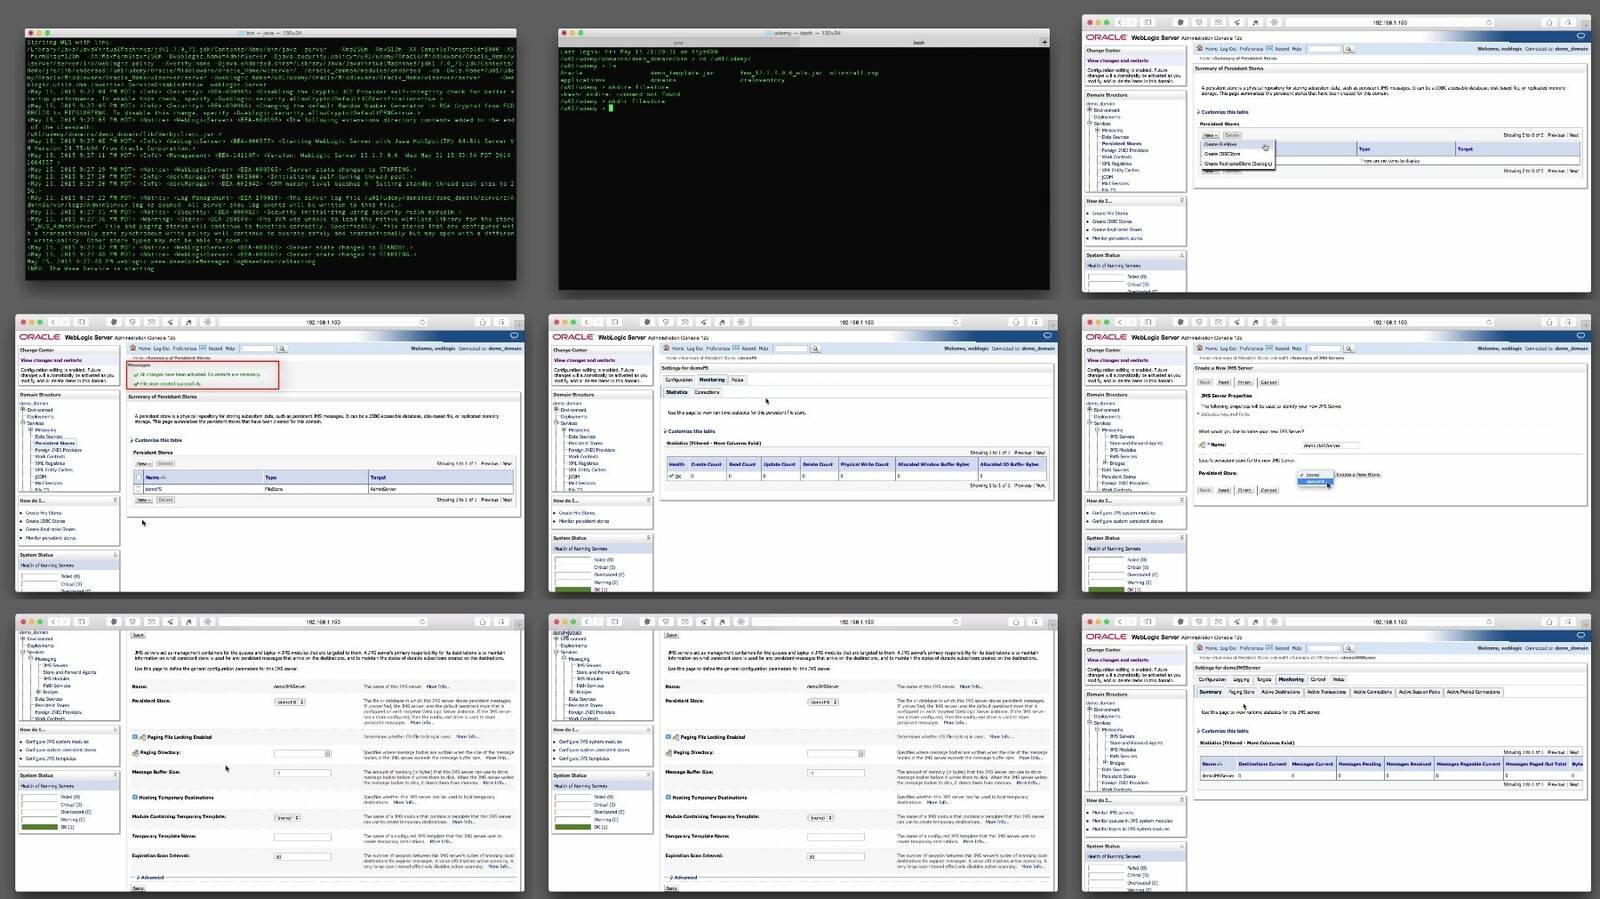
Task: Open Connections sub-tab in Settings for demoFS window
Action: [707, 392]
